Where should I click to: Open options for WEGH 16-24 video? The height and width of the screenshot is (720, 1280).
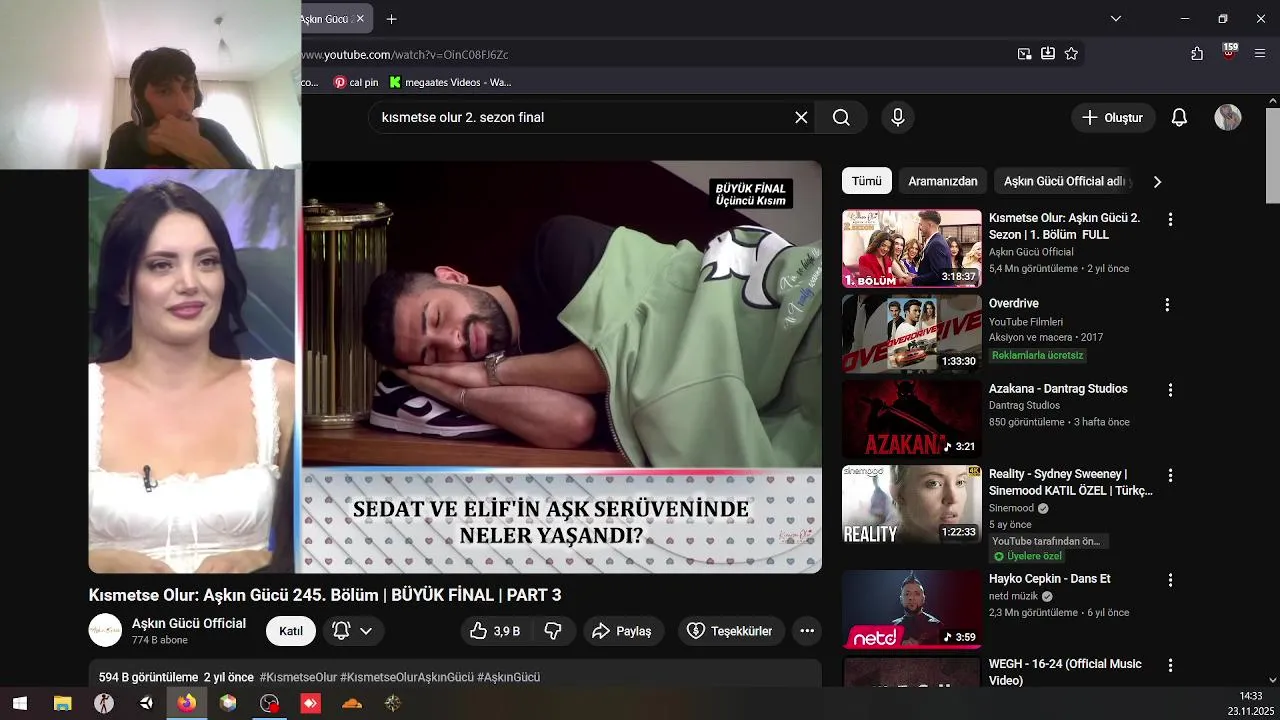tap(1170, 665)
